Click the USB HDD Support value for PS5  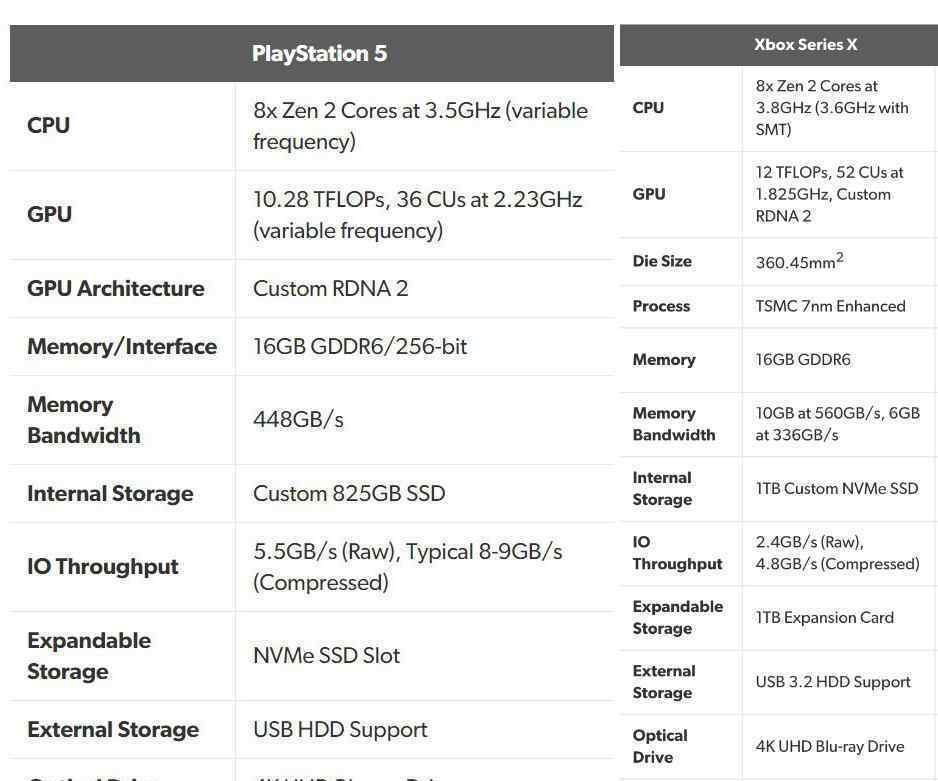340,730
